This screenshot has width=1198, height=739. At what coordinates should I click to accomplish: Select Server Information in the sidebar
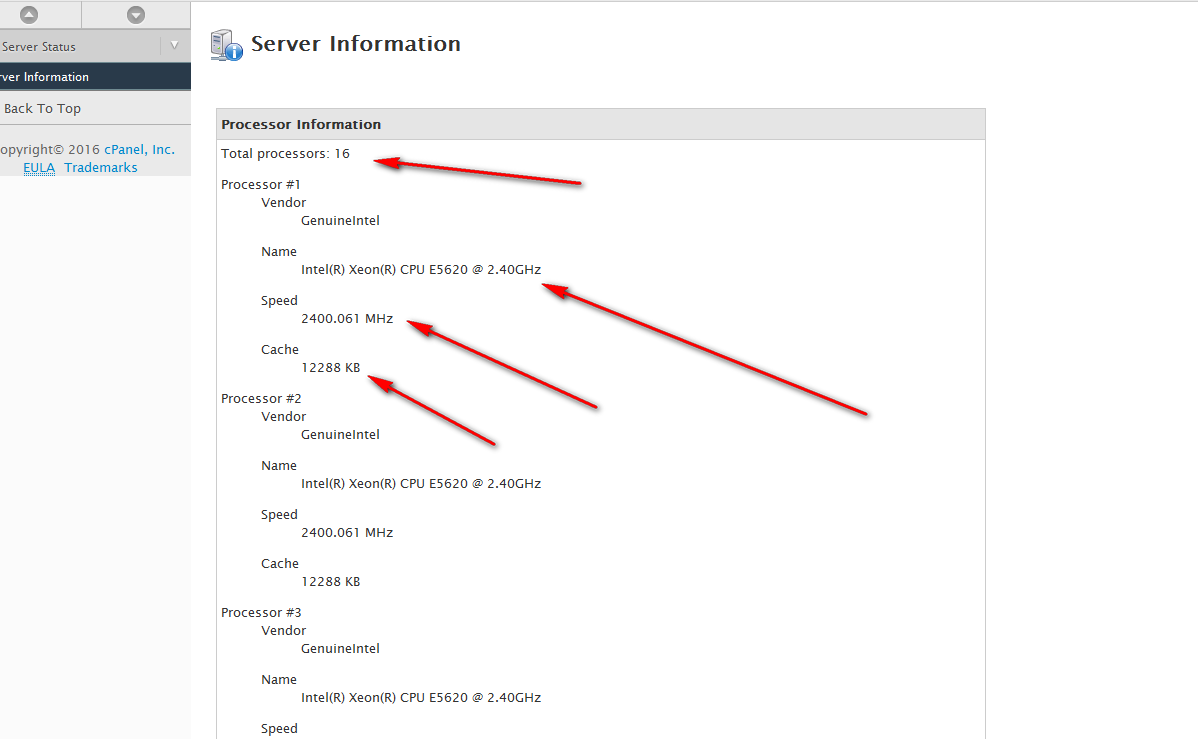pos(44,77)
